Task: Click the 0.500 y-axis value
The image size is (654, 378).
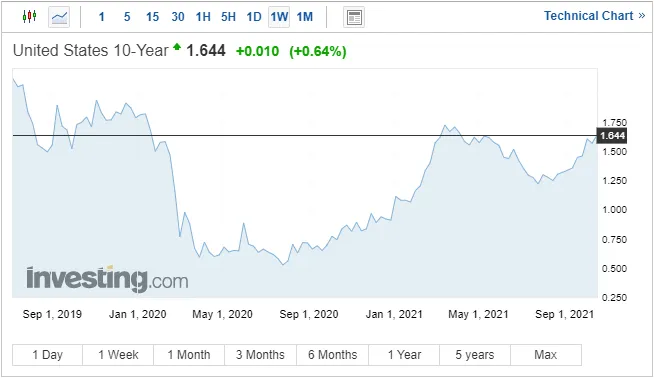Action: tap(614, 269)
